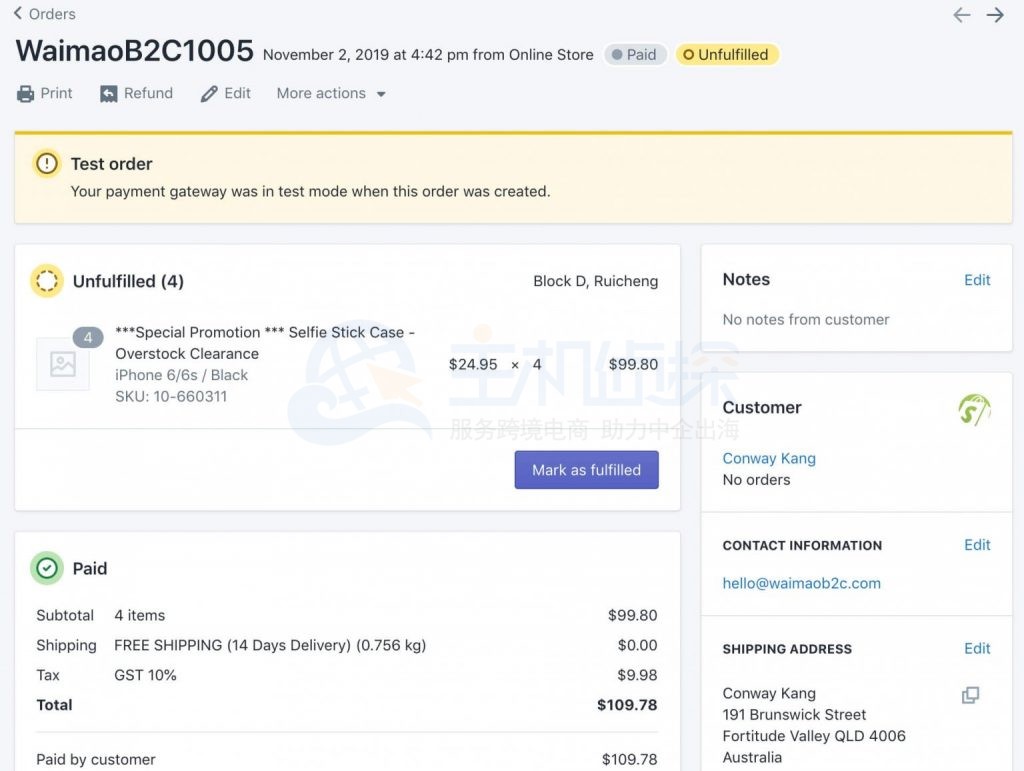Click the customer avatar icon
The image size is (1024, 771).
click(x=974, y=409)
